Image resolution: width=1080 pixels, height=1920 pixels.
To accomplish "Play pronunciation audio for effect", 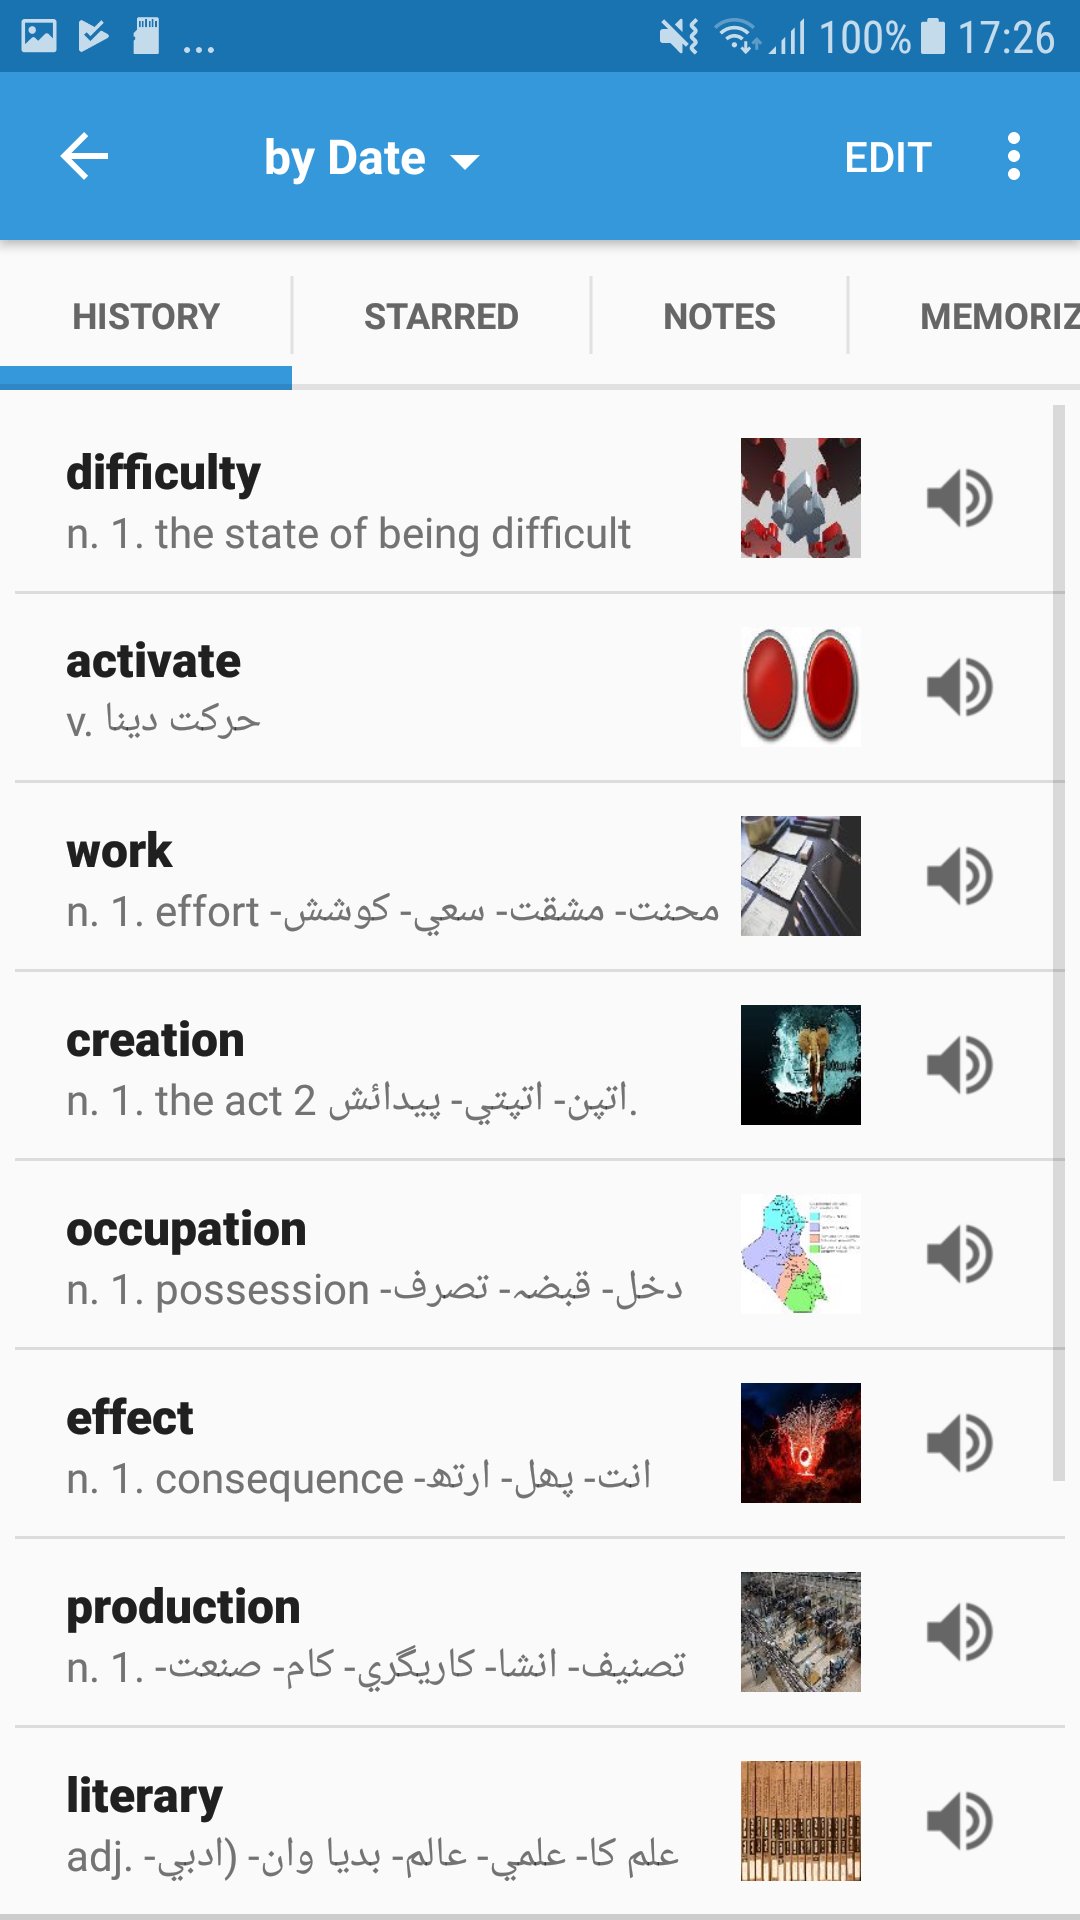I will point(959,1443).
